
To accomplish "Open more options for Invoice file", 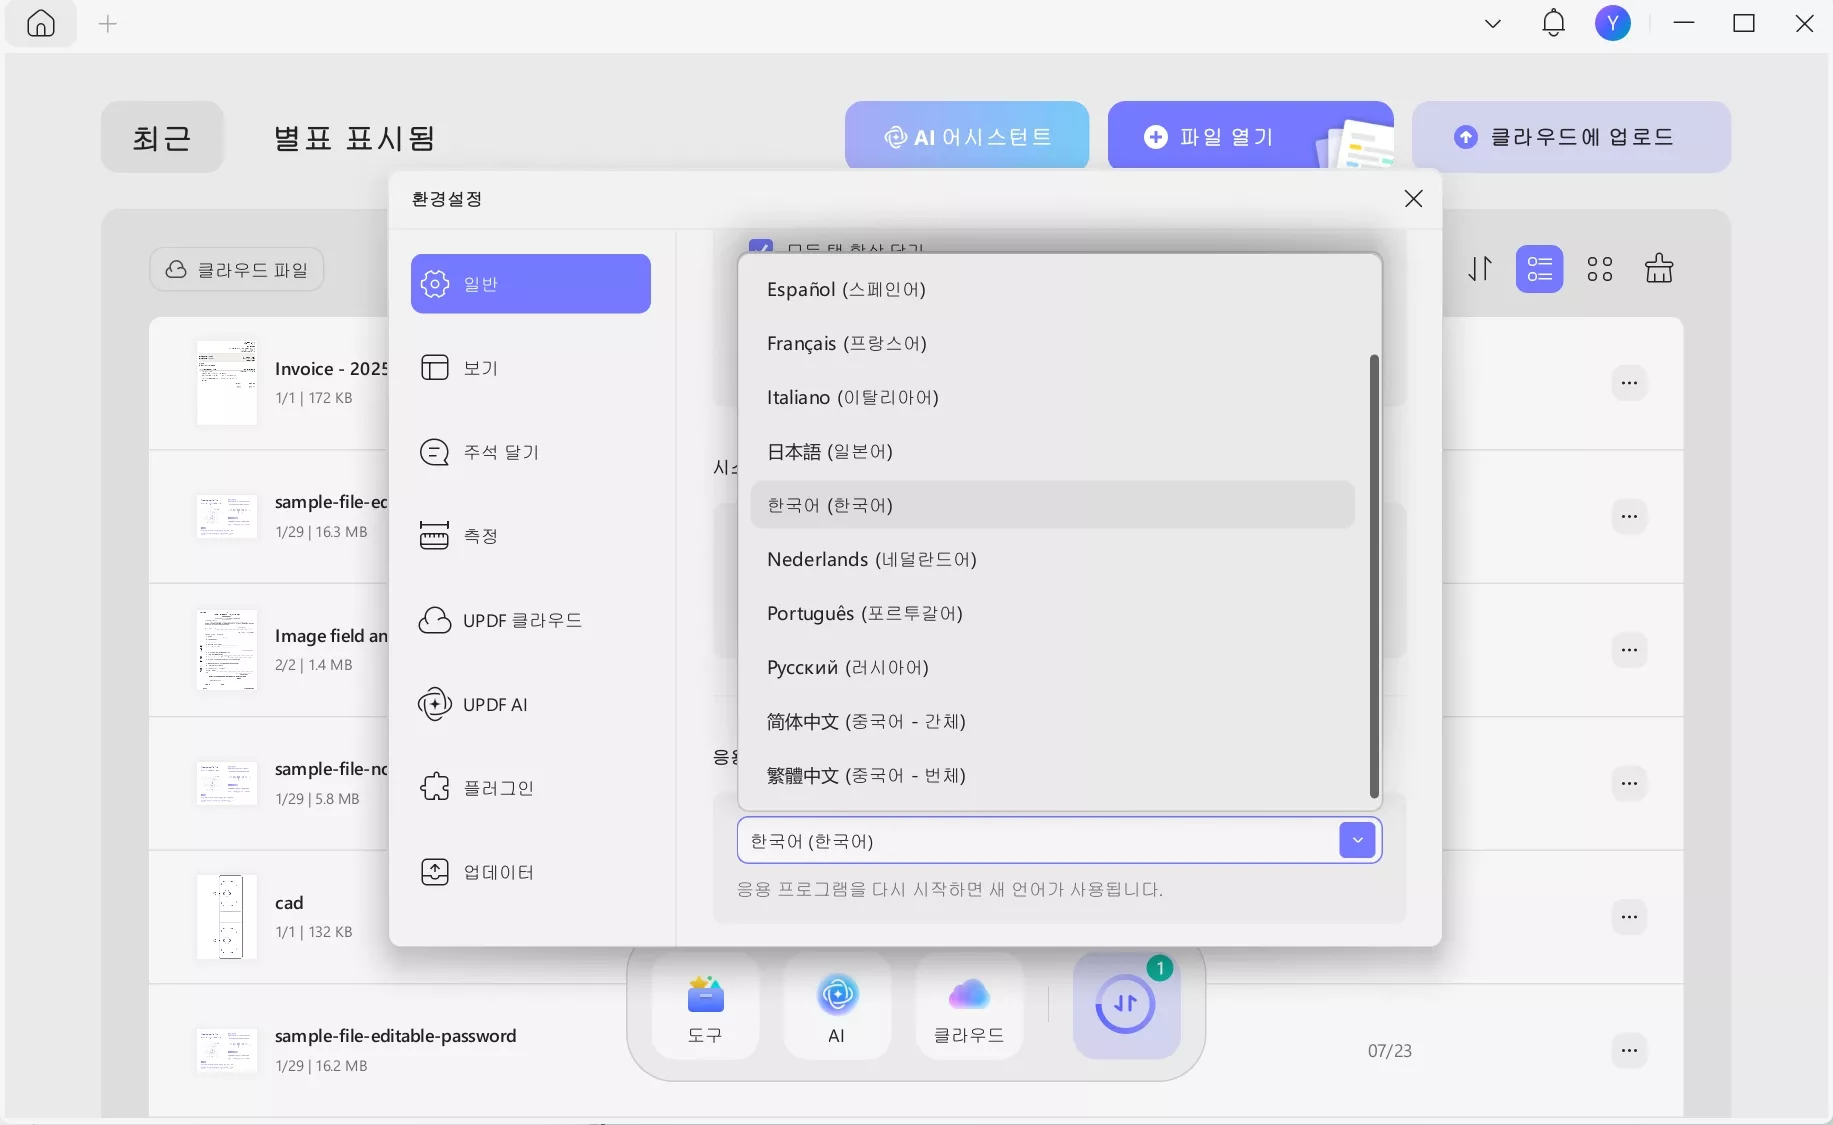I will [1629, 383].
